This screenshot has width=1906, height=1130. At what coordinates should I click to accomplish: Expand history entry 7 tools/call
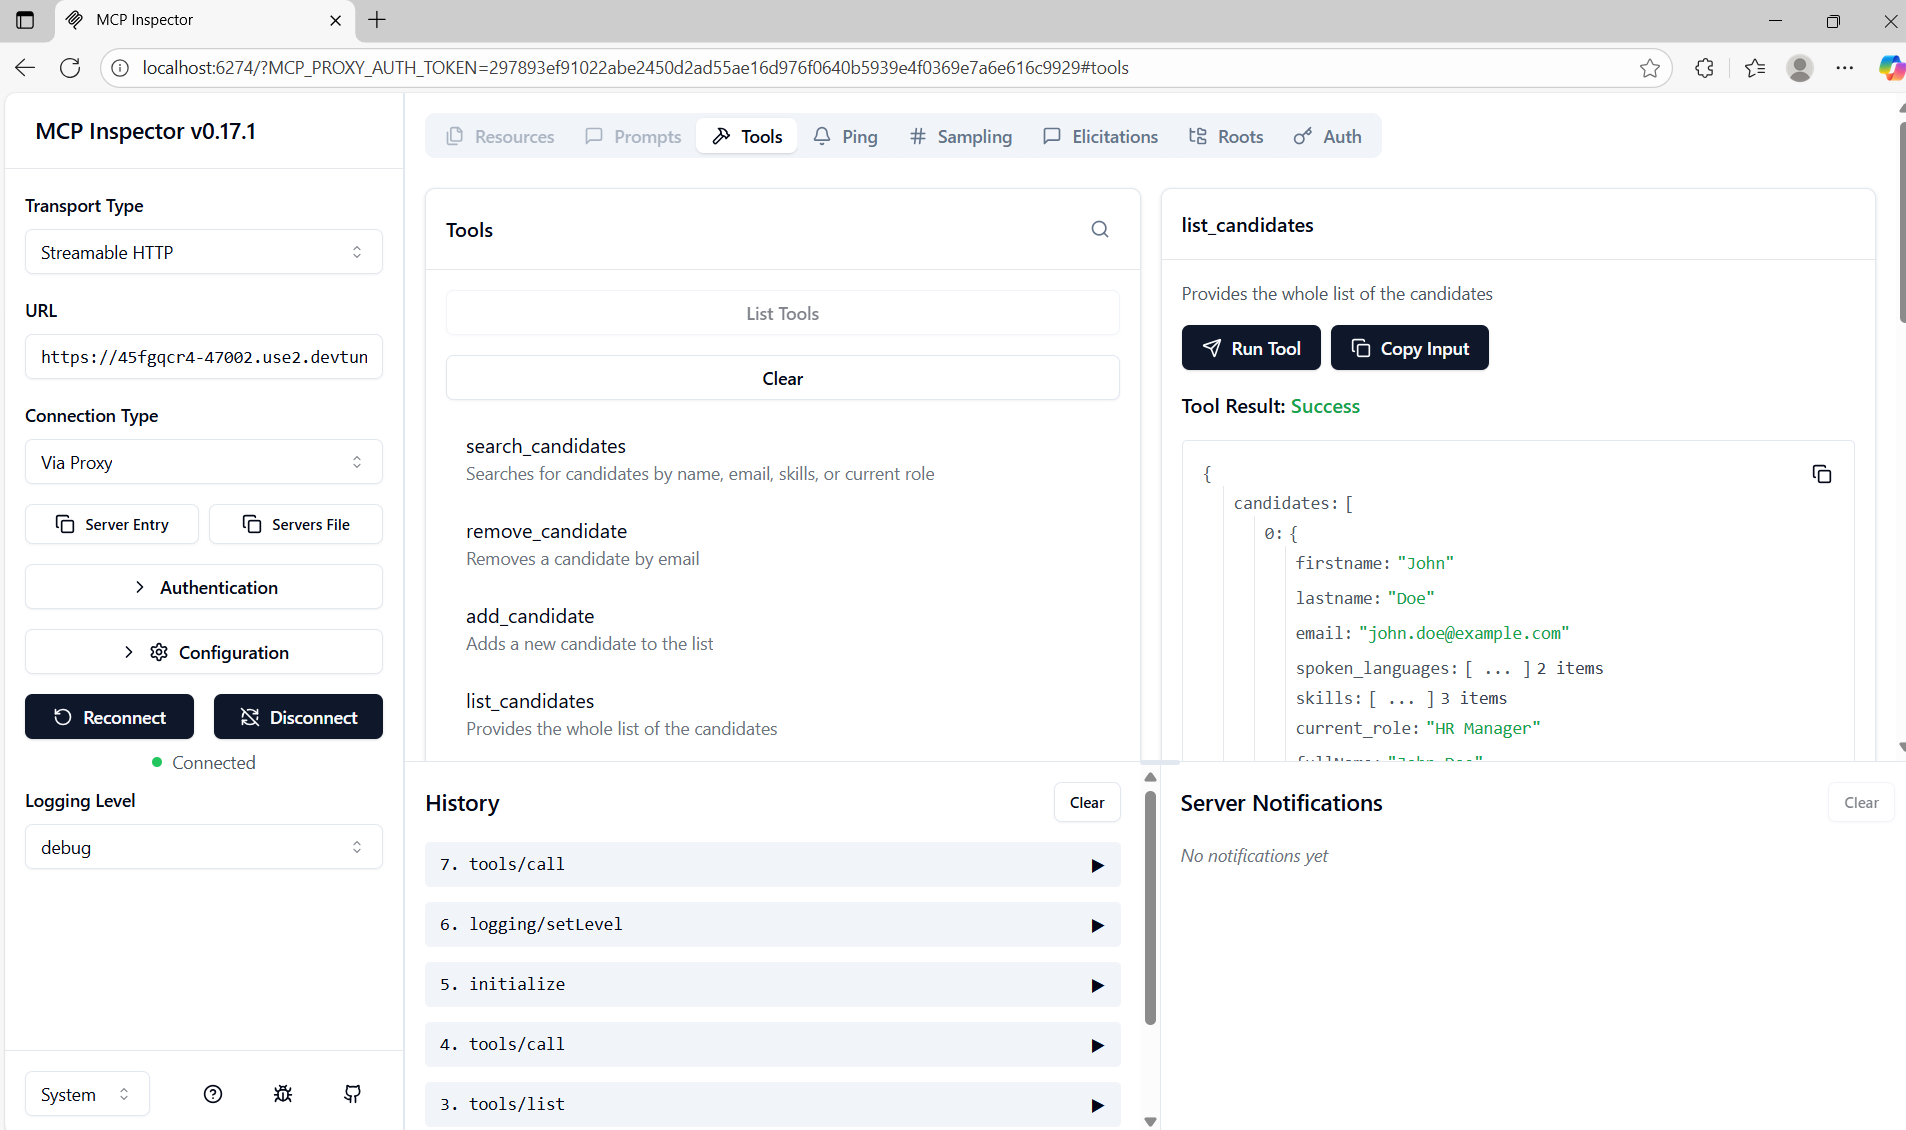coord(772,865)
